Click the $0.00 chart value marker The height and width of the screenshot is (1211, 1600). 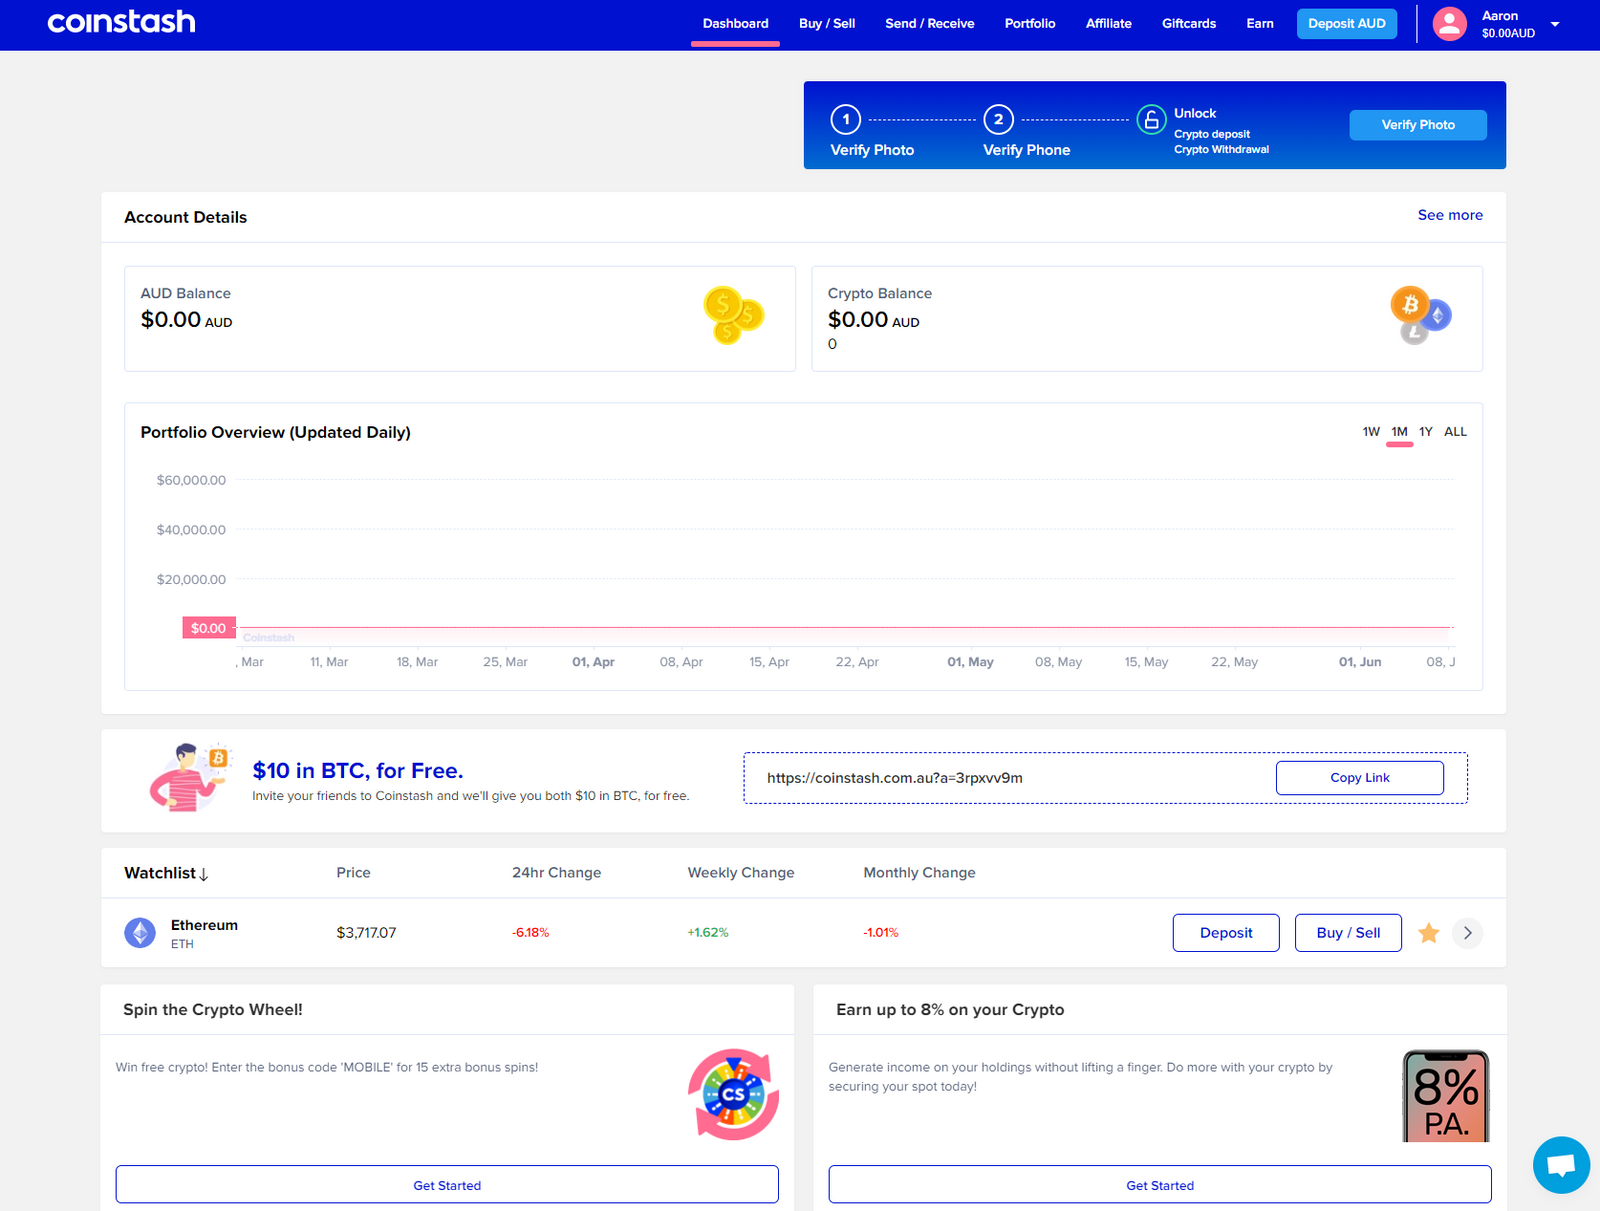click(208, 628)
